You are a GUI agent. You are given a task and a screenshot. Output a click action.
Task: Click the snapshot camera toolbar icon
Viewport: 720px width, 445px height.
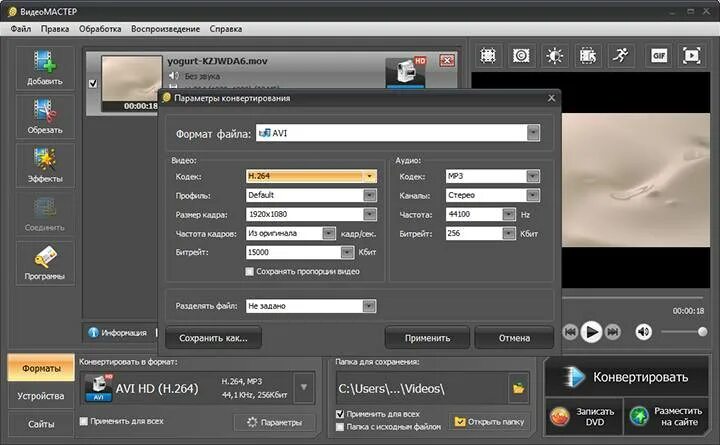coord(521,56)
